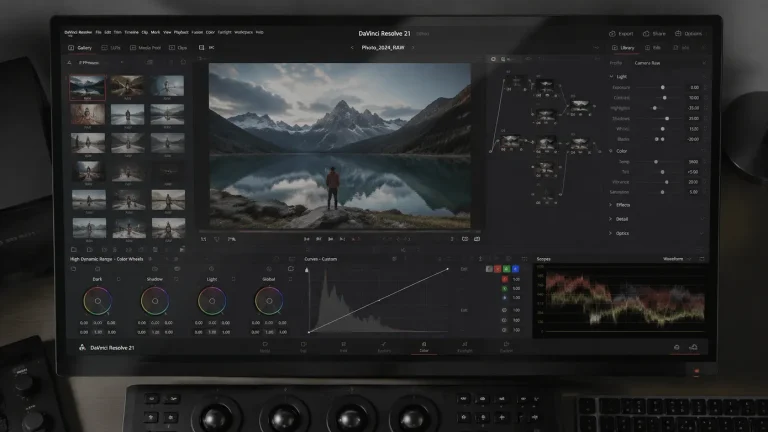
Task: Click the Export button
Action: click(x=621, y=34)
